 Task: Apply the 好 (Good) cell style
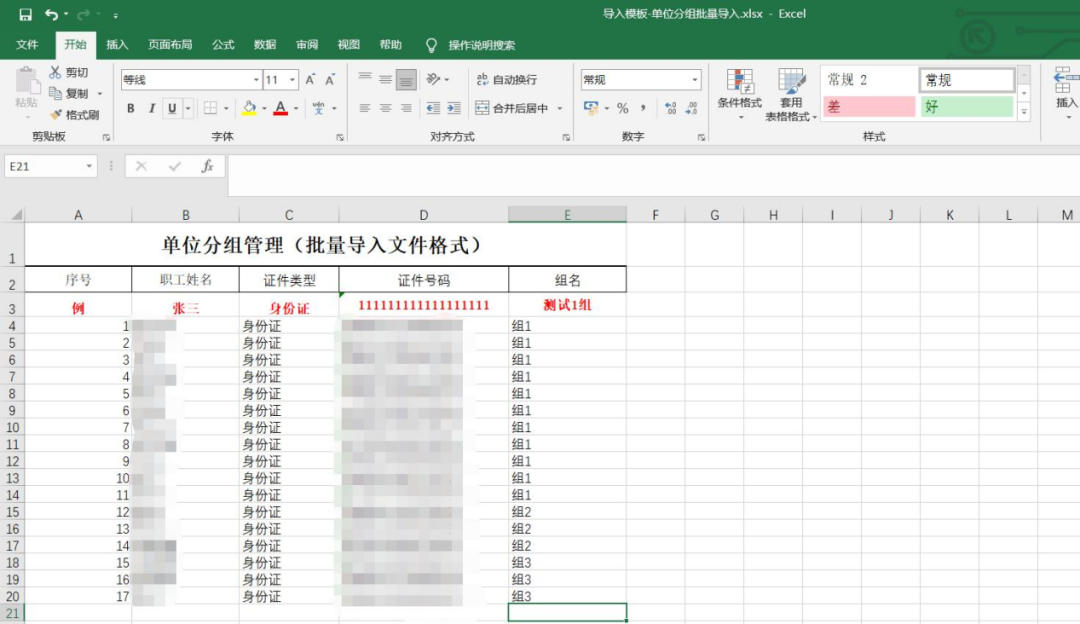[966, 107]
